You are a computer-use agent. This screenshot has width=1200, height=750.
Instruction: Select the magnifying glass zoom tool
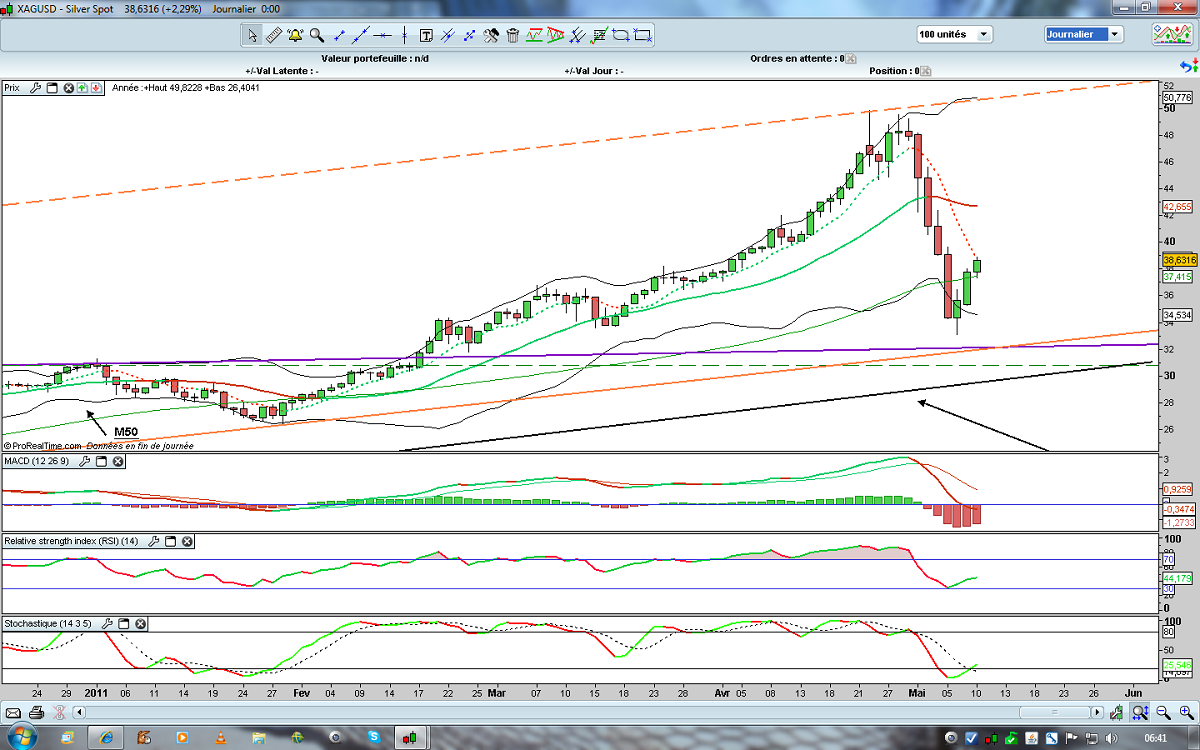[x=317, y=35]
